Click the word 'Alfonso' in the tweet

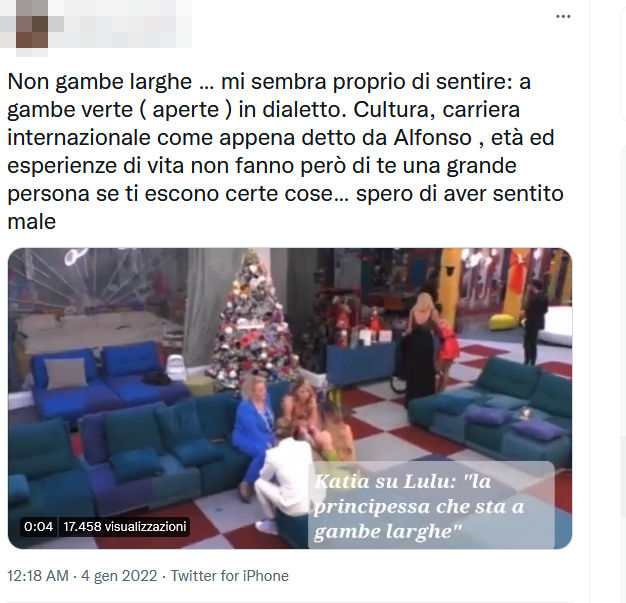[x=432, y=138]
